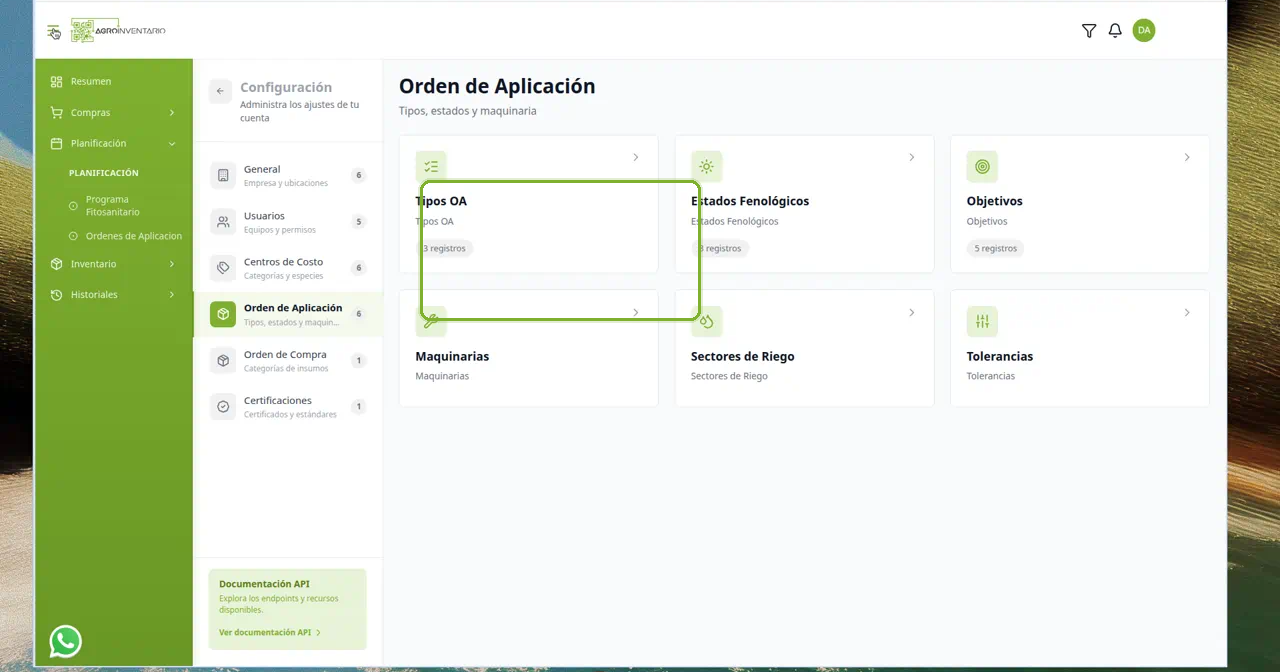Click the Tipos OA checklist icon
The image size is (1280, 672).
pos(431,167)
